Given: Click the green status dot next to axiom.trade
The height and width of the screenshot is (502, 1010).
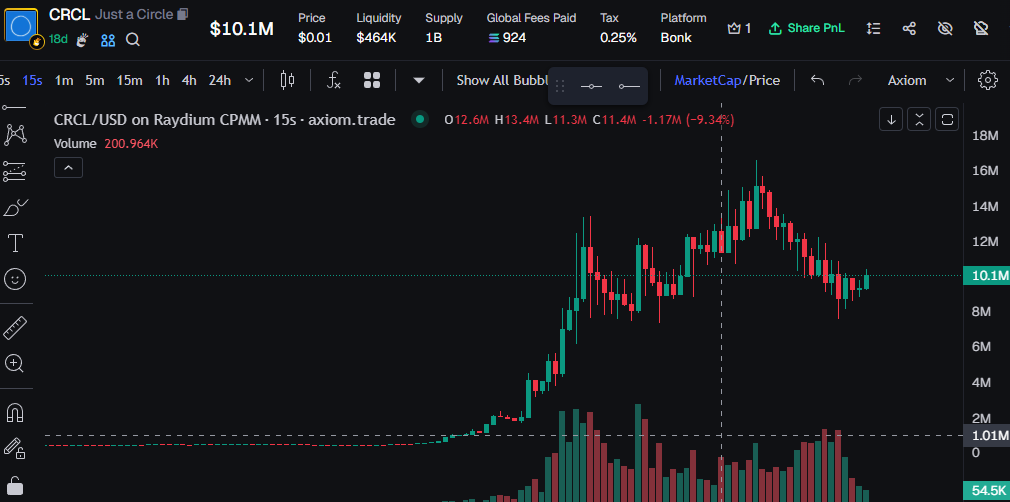Looking at the screenshot, I should 420,119.
